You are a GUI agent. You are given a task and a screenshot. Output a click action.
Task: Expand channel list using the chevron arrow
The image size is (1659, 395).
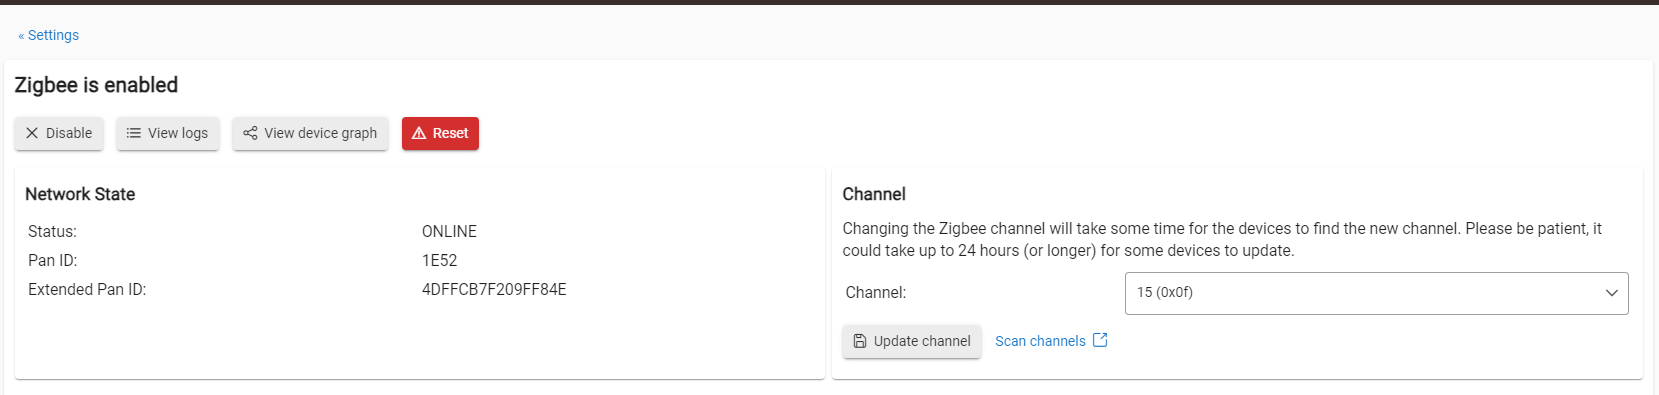click(x=1611, y=293)
